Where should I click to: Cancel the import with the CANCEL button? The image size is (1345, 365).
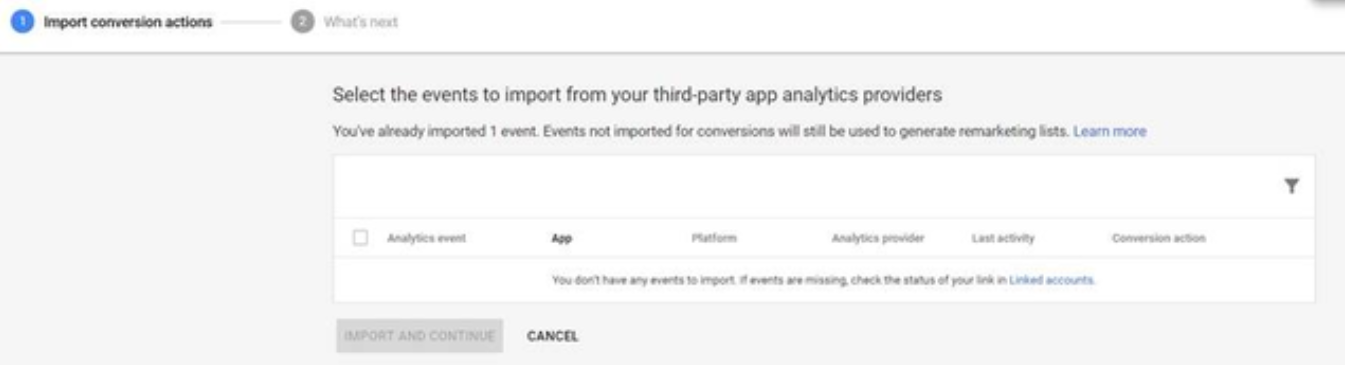(x=553, y=336)
